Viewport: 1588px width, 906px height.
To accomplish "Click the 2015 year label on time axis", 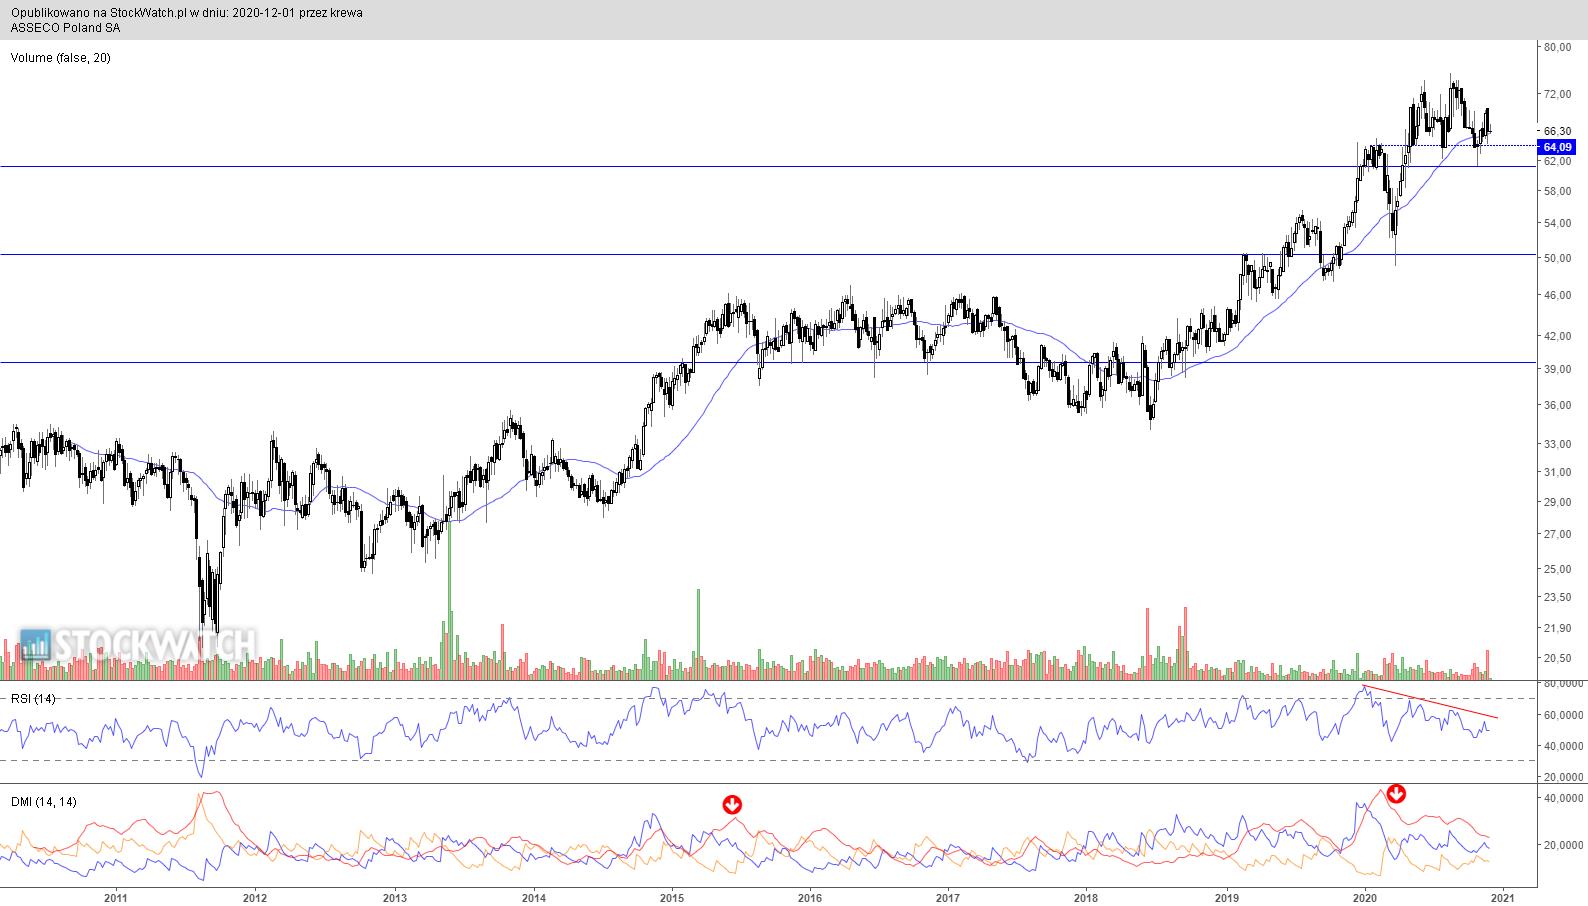I will pos(672,896).
